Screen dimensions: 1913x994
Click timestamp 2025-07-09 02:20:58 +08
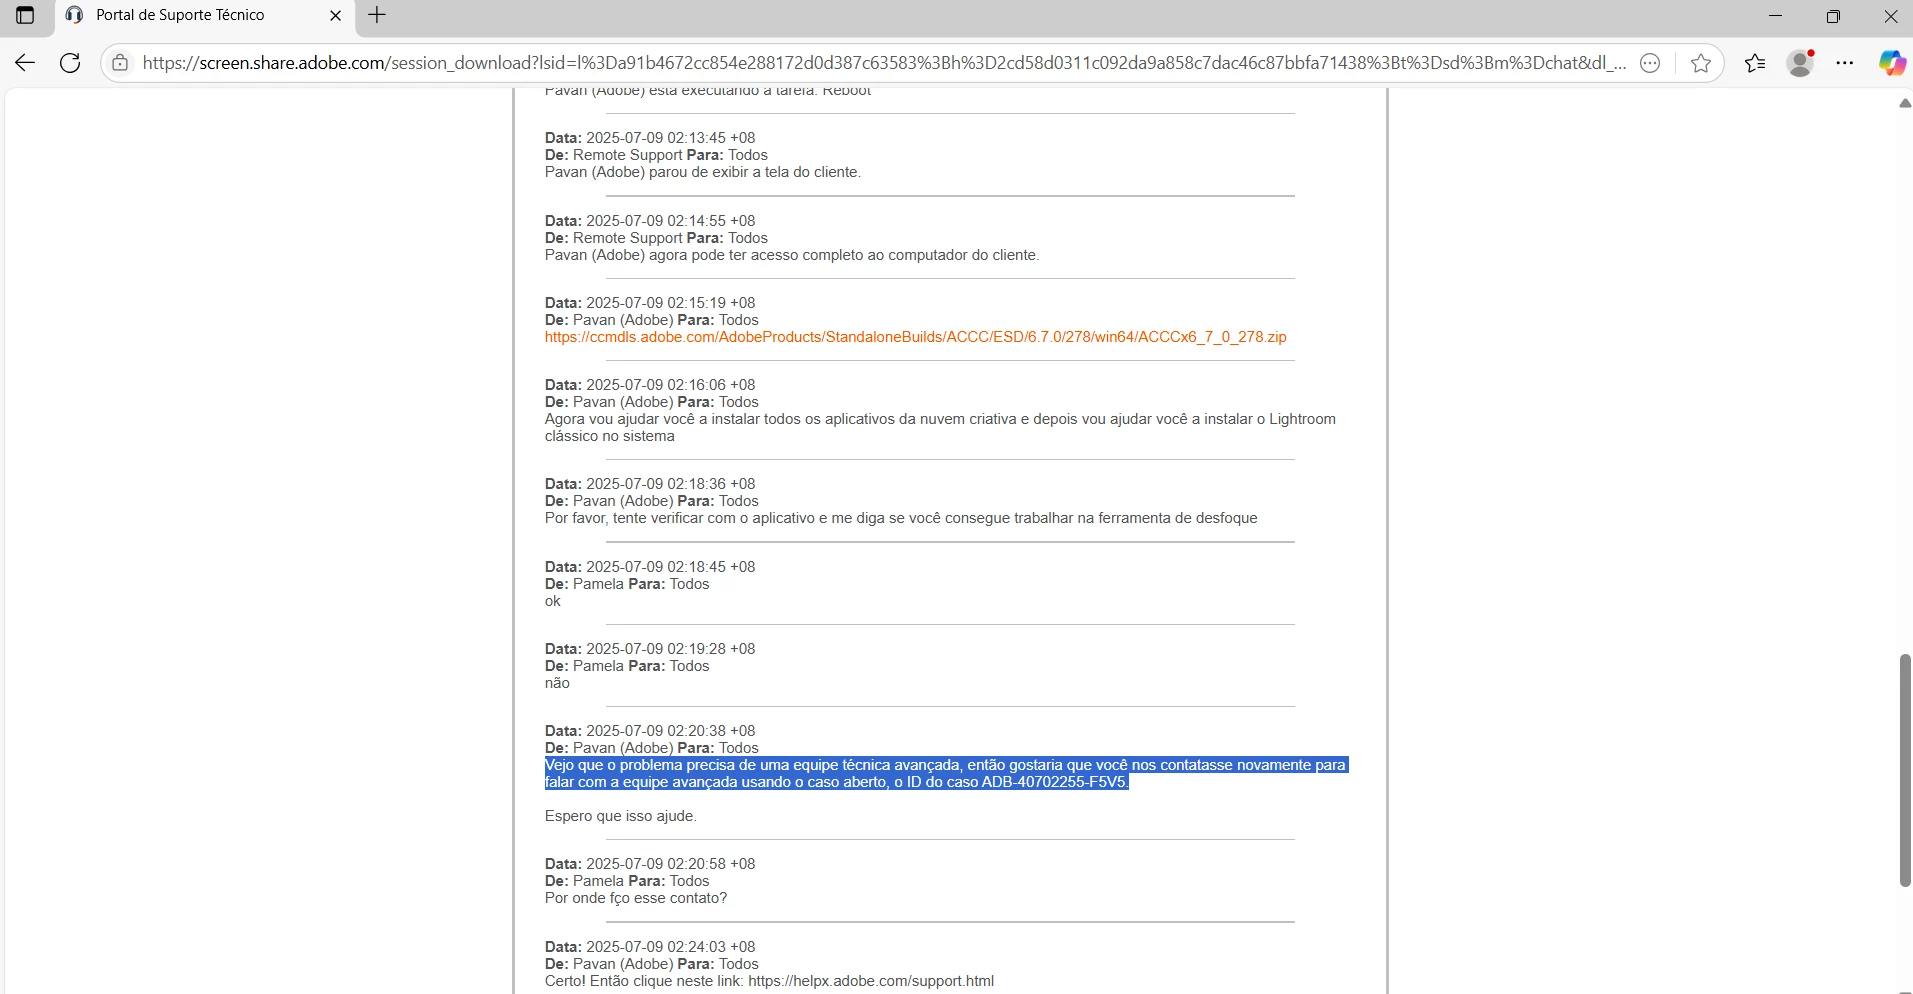[x=670, y=864]
